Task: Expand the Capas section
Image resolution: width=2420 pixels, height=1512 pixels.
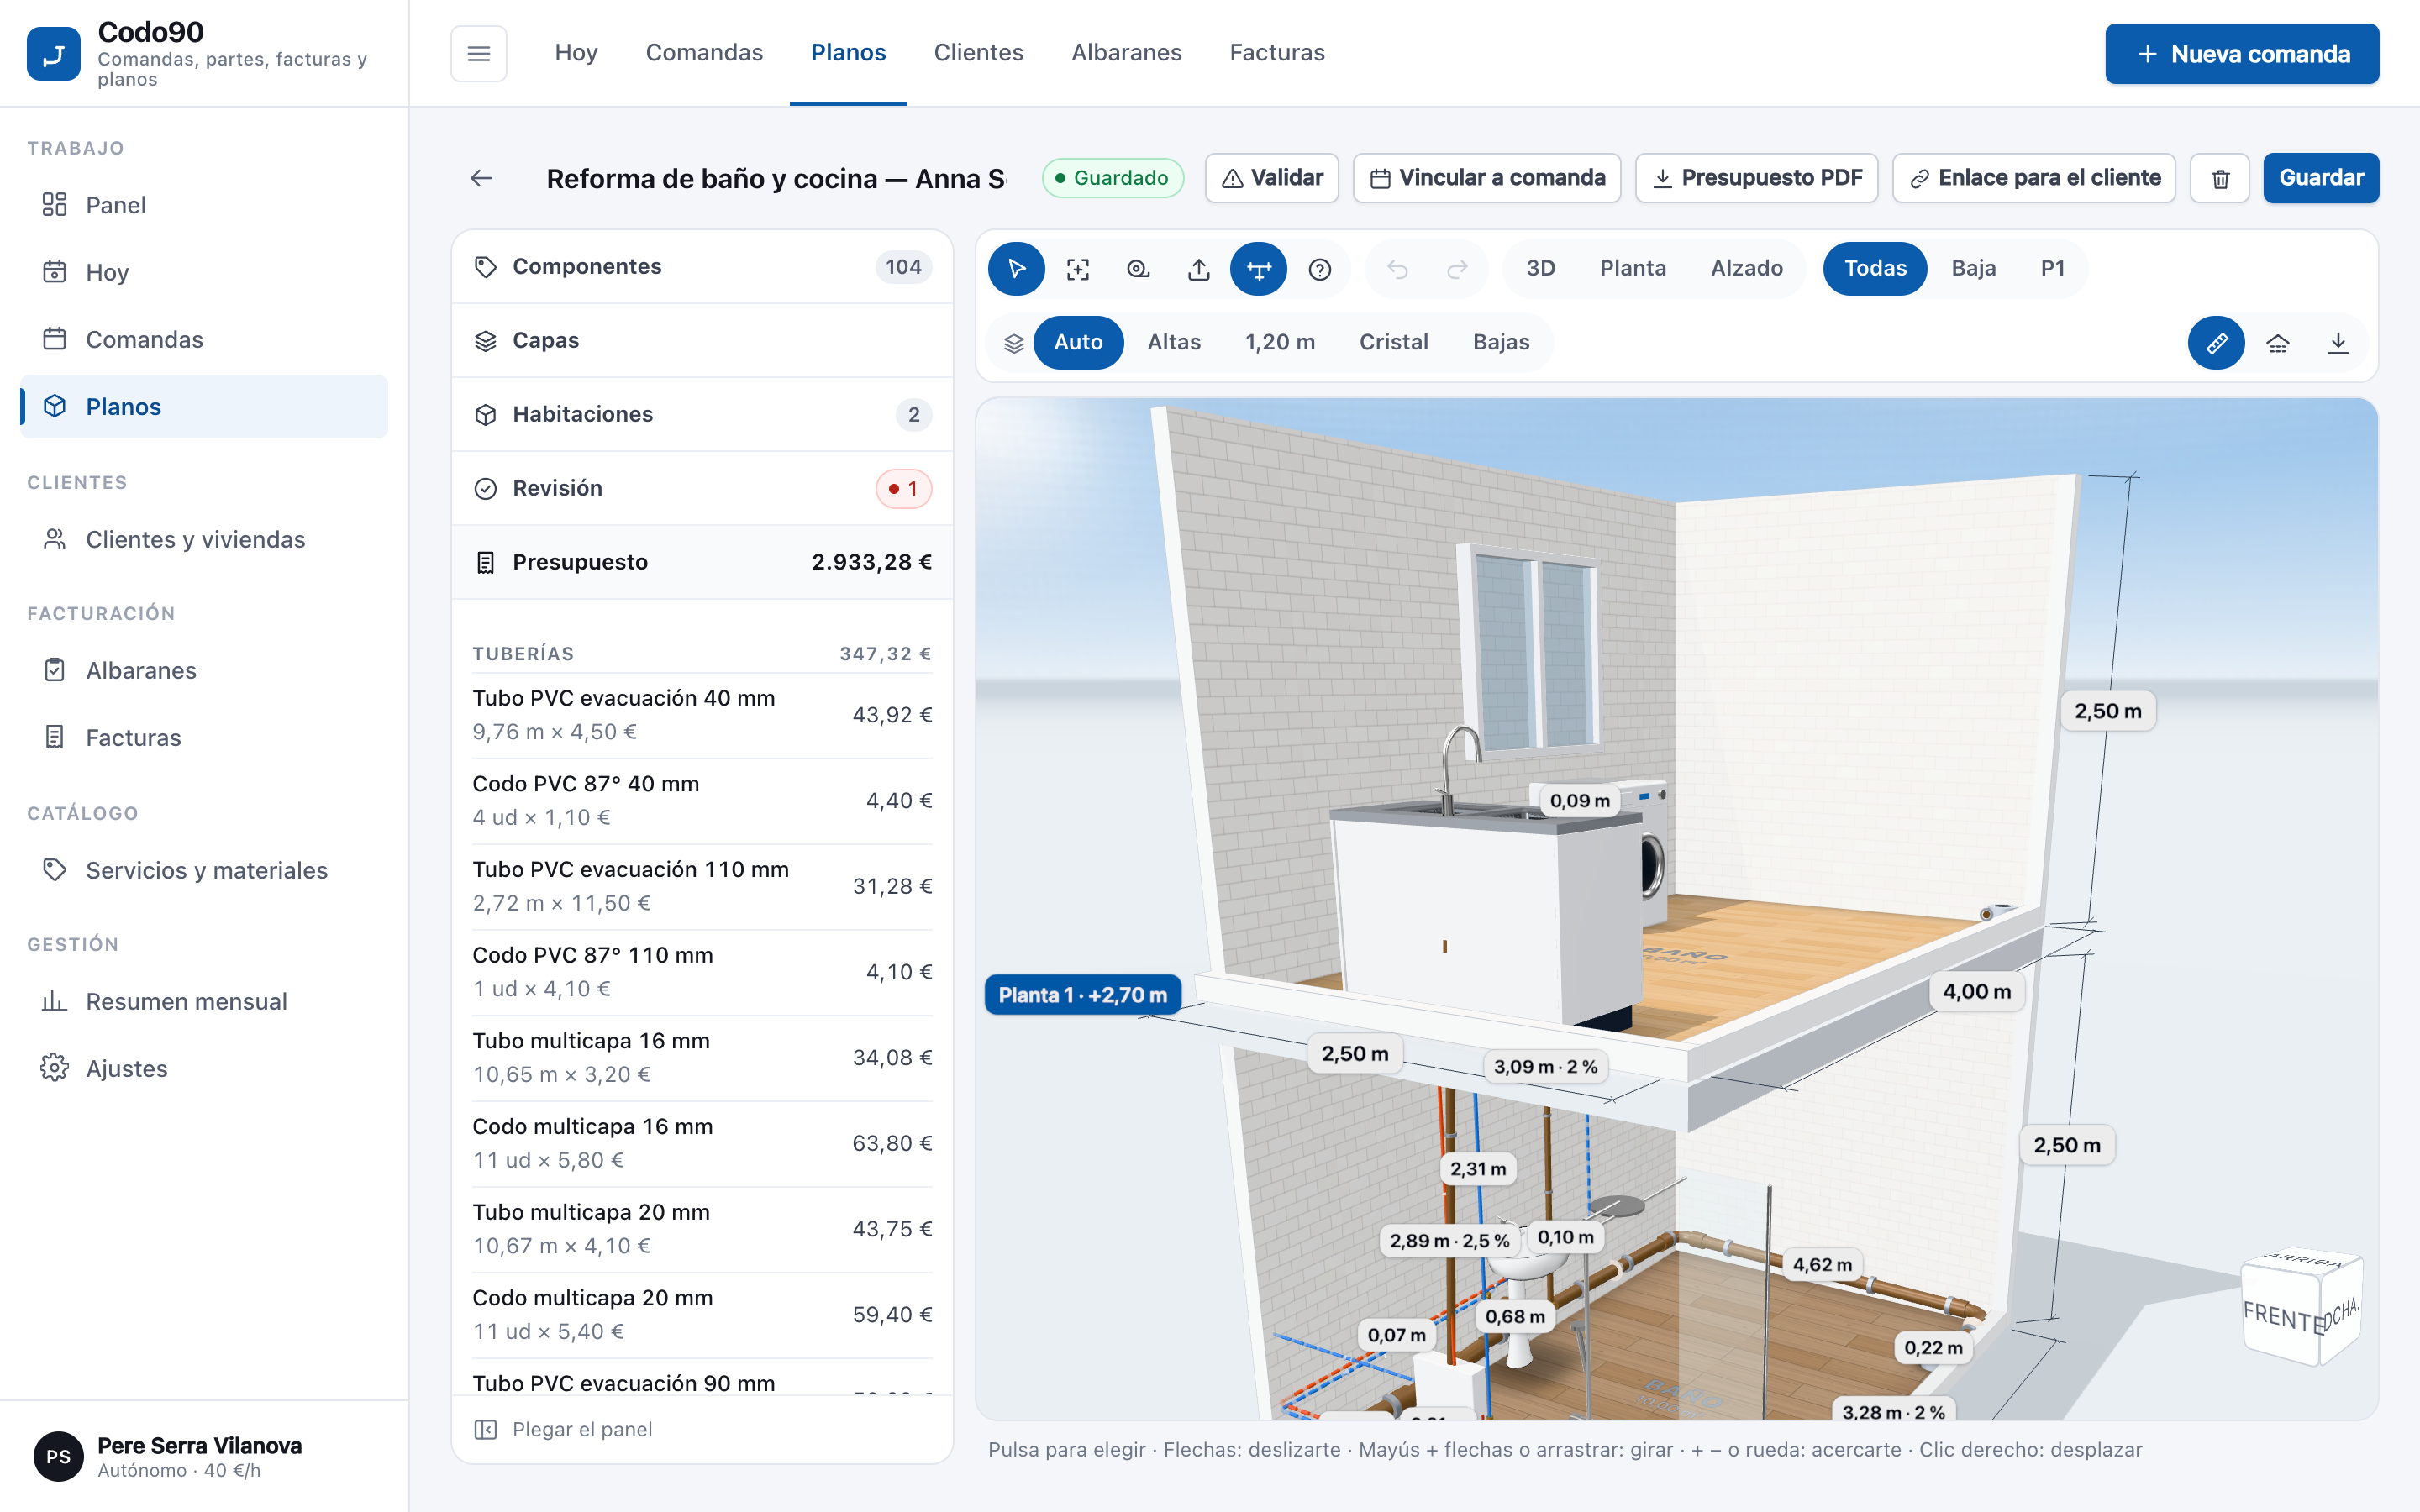Action: (x=702, y=341)
